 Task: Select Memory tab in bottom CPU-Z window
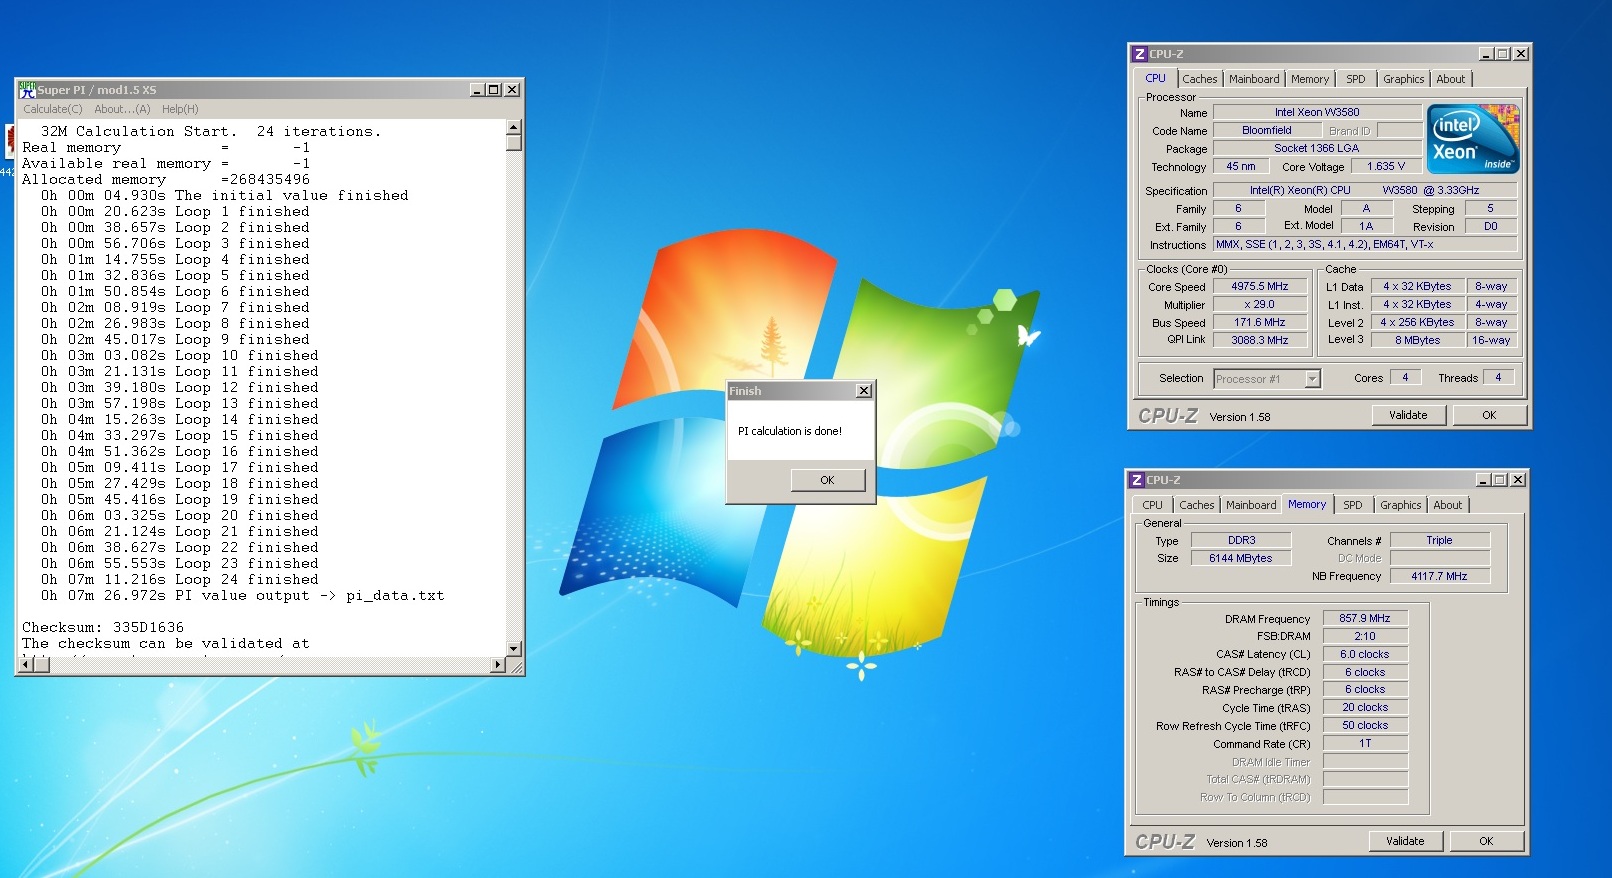point(1307,504)
